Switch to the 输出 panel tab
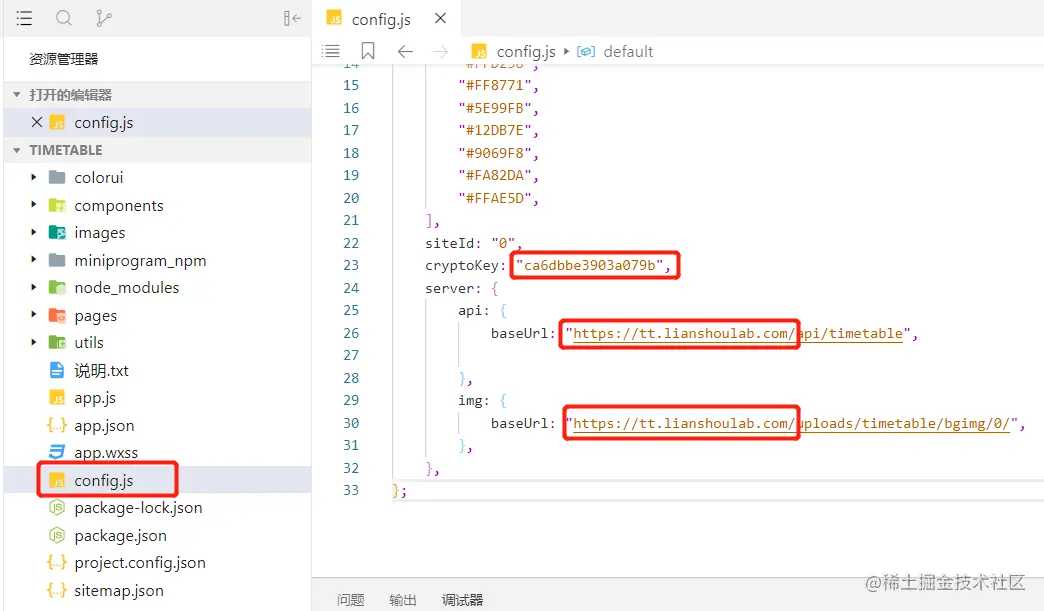The width and height of the screenshot is (1044, 611). (403, 600)
